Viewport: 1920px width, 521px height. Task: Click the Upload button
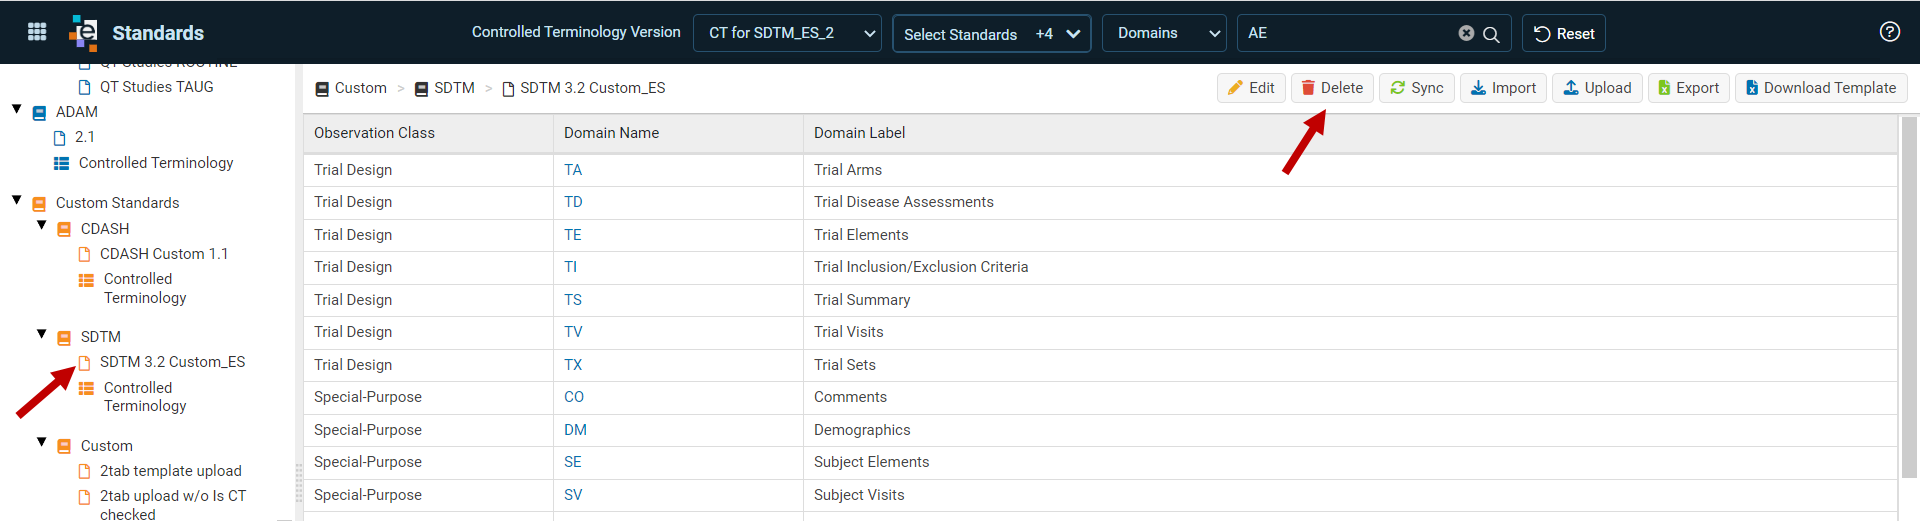tap(1597, 88)
